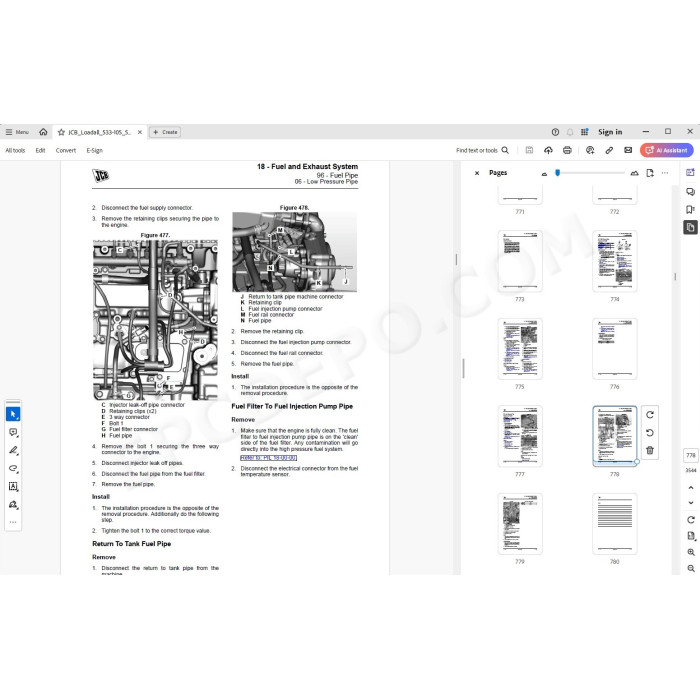Click the JCB logo in page header

(x=101, y=175)
